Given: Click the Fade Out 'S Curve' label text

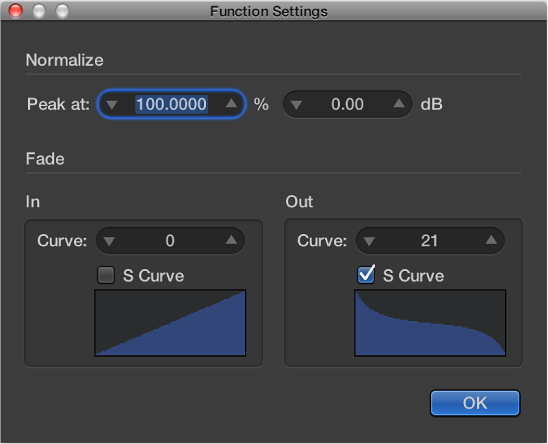Looking at the screenshot, I should pos(413,276).
